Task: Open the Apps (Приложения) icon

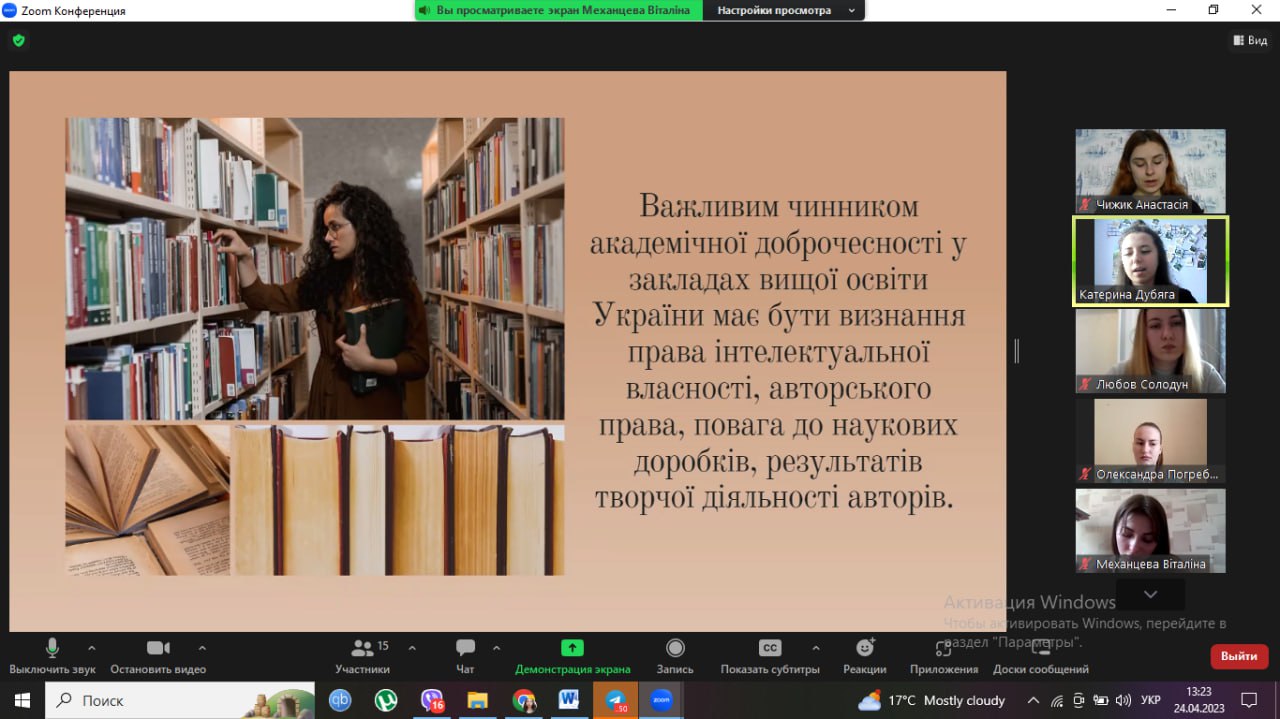Action: [x=943, y=648]
